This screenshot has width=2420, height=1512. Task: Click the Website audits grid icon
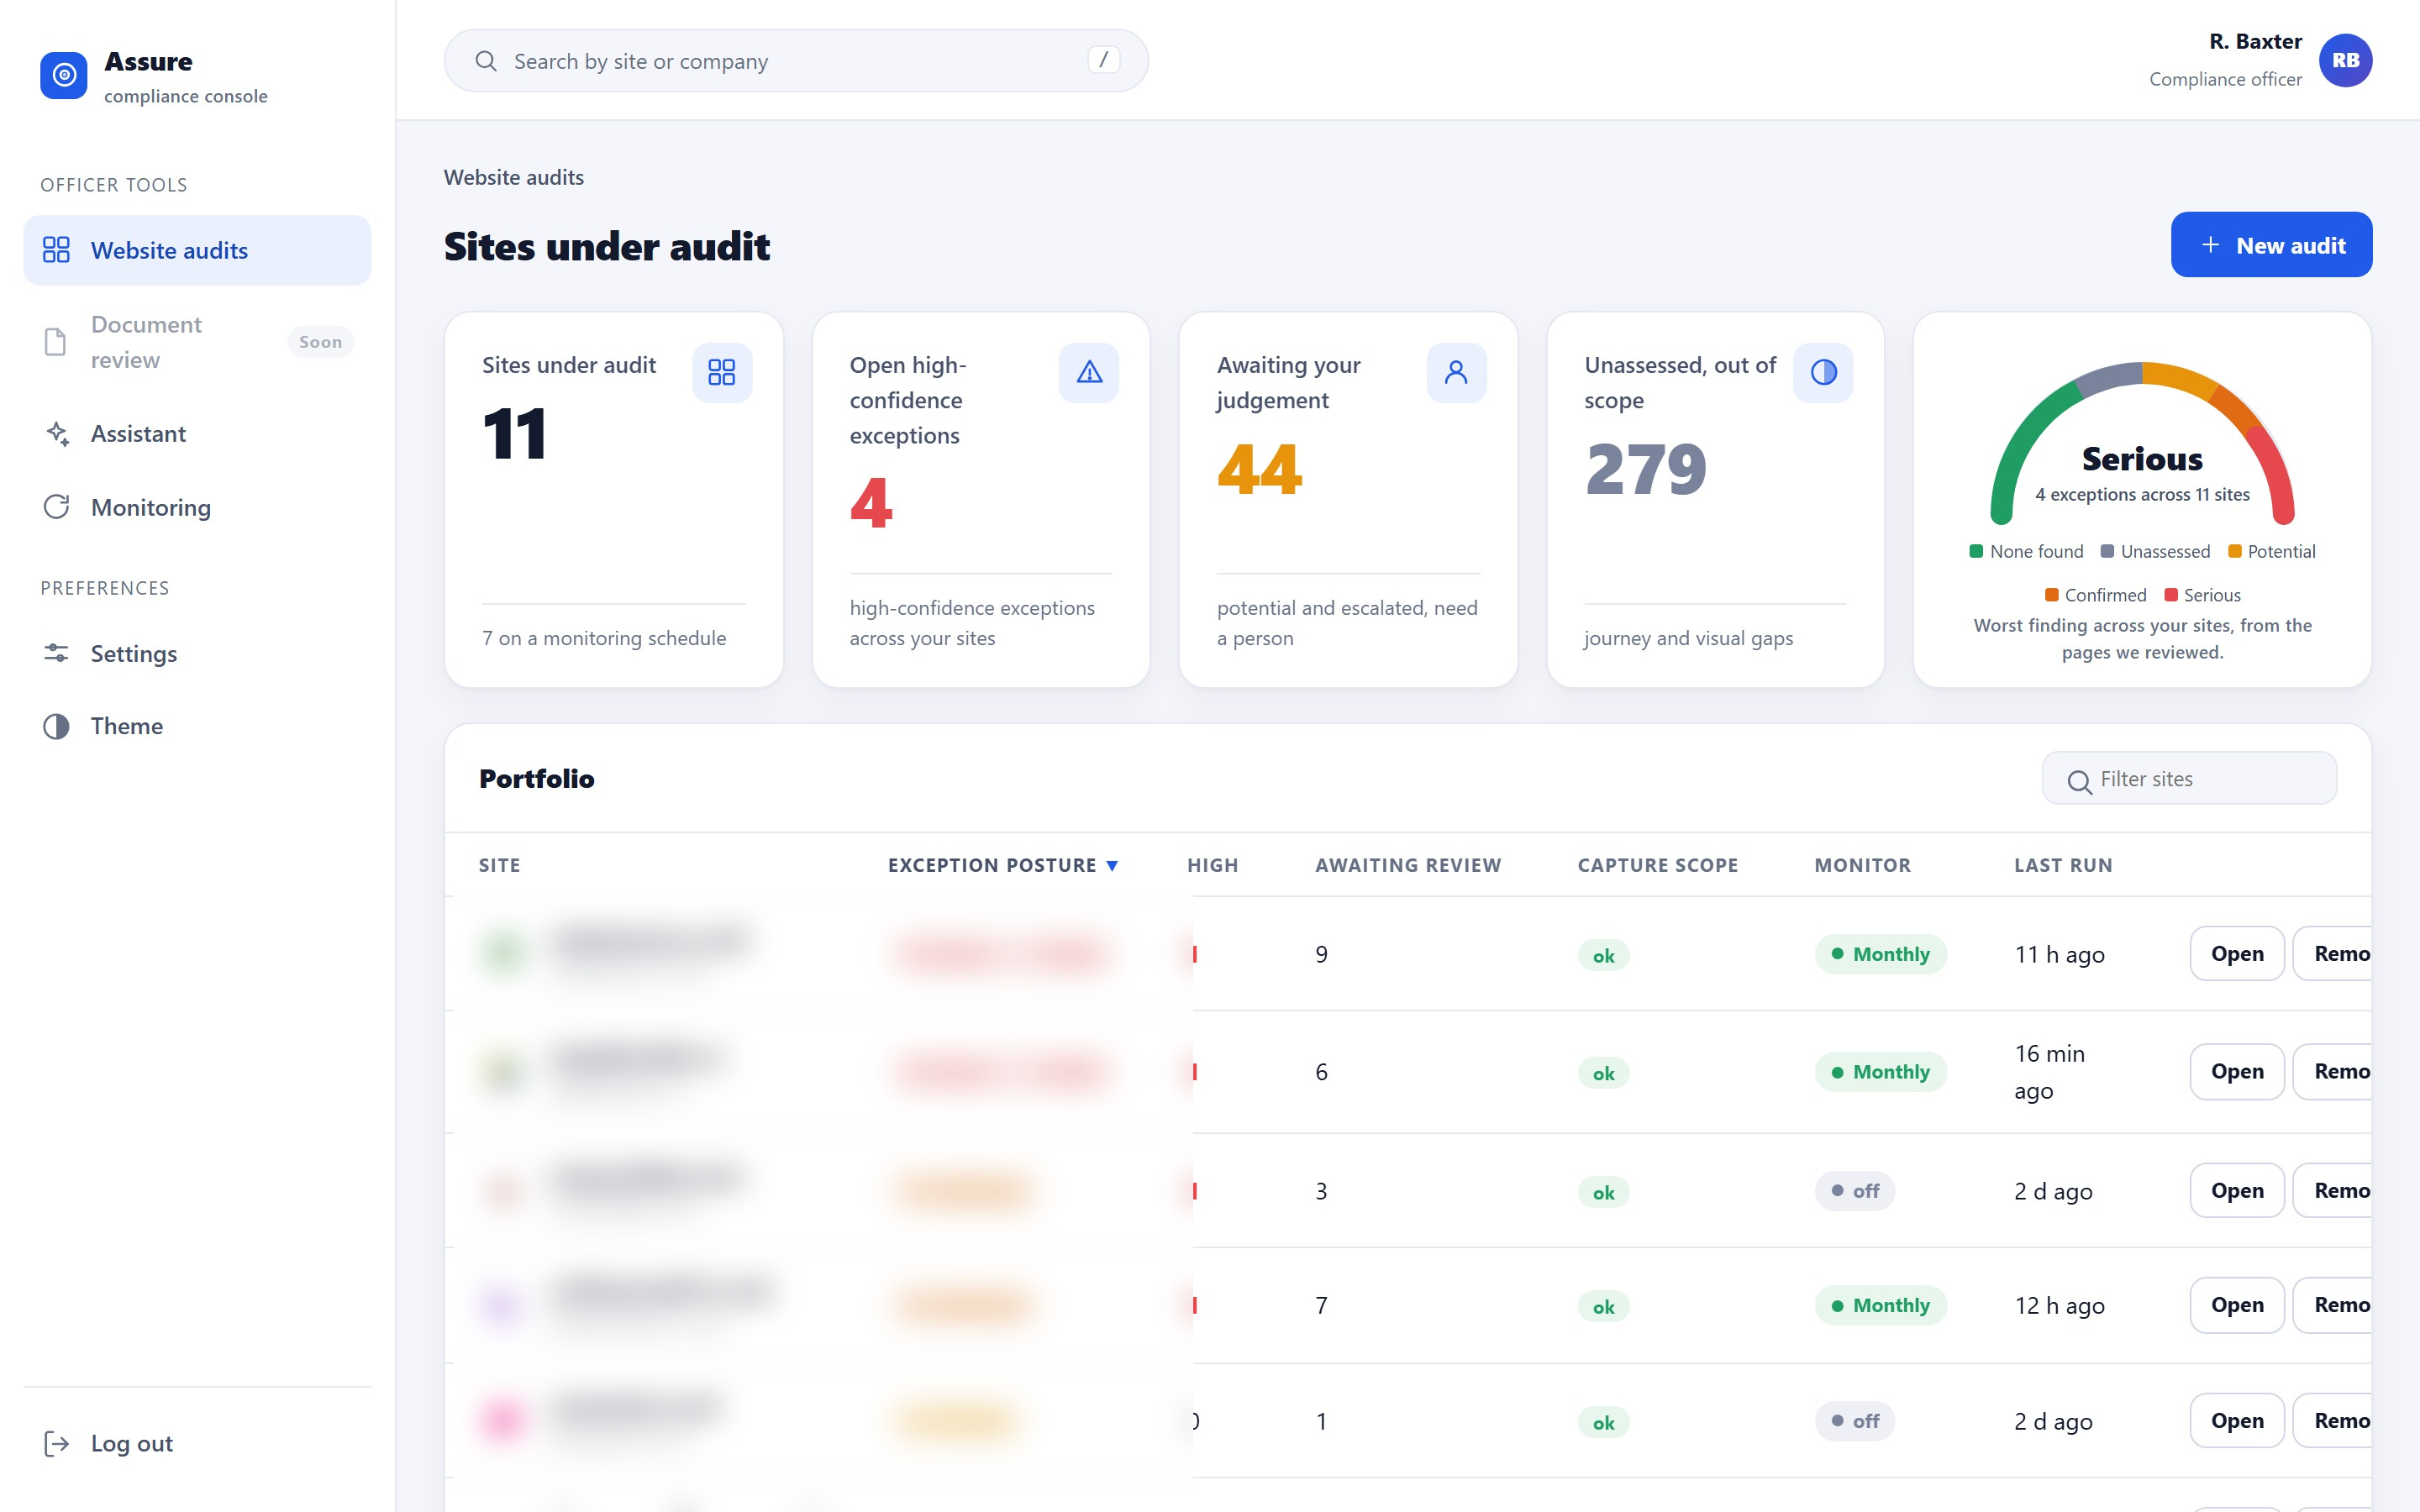coord(56,250)
